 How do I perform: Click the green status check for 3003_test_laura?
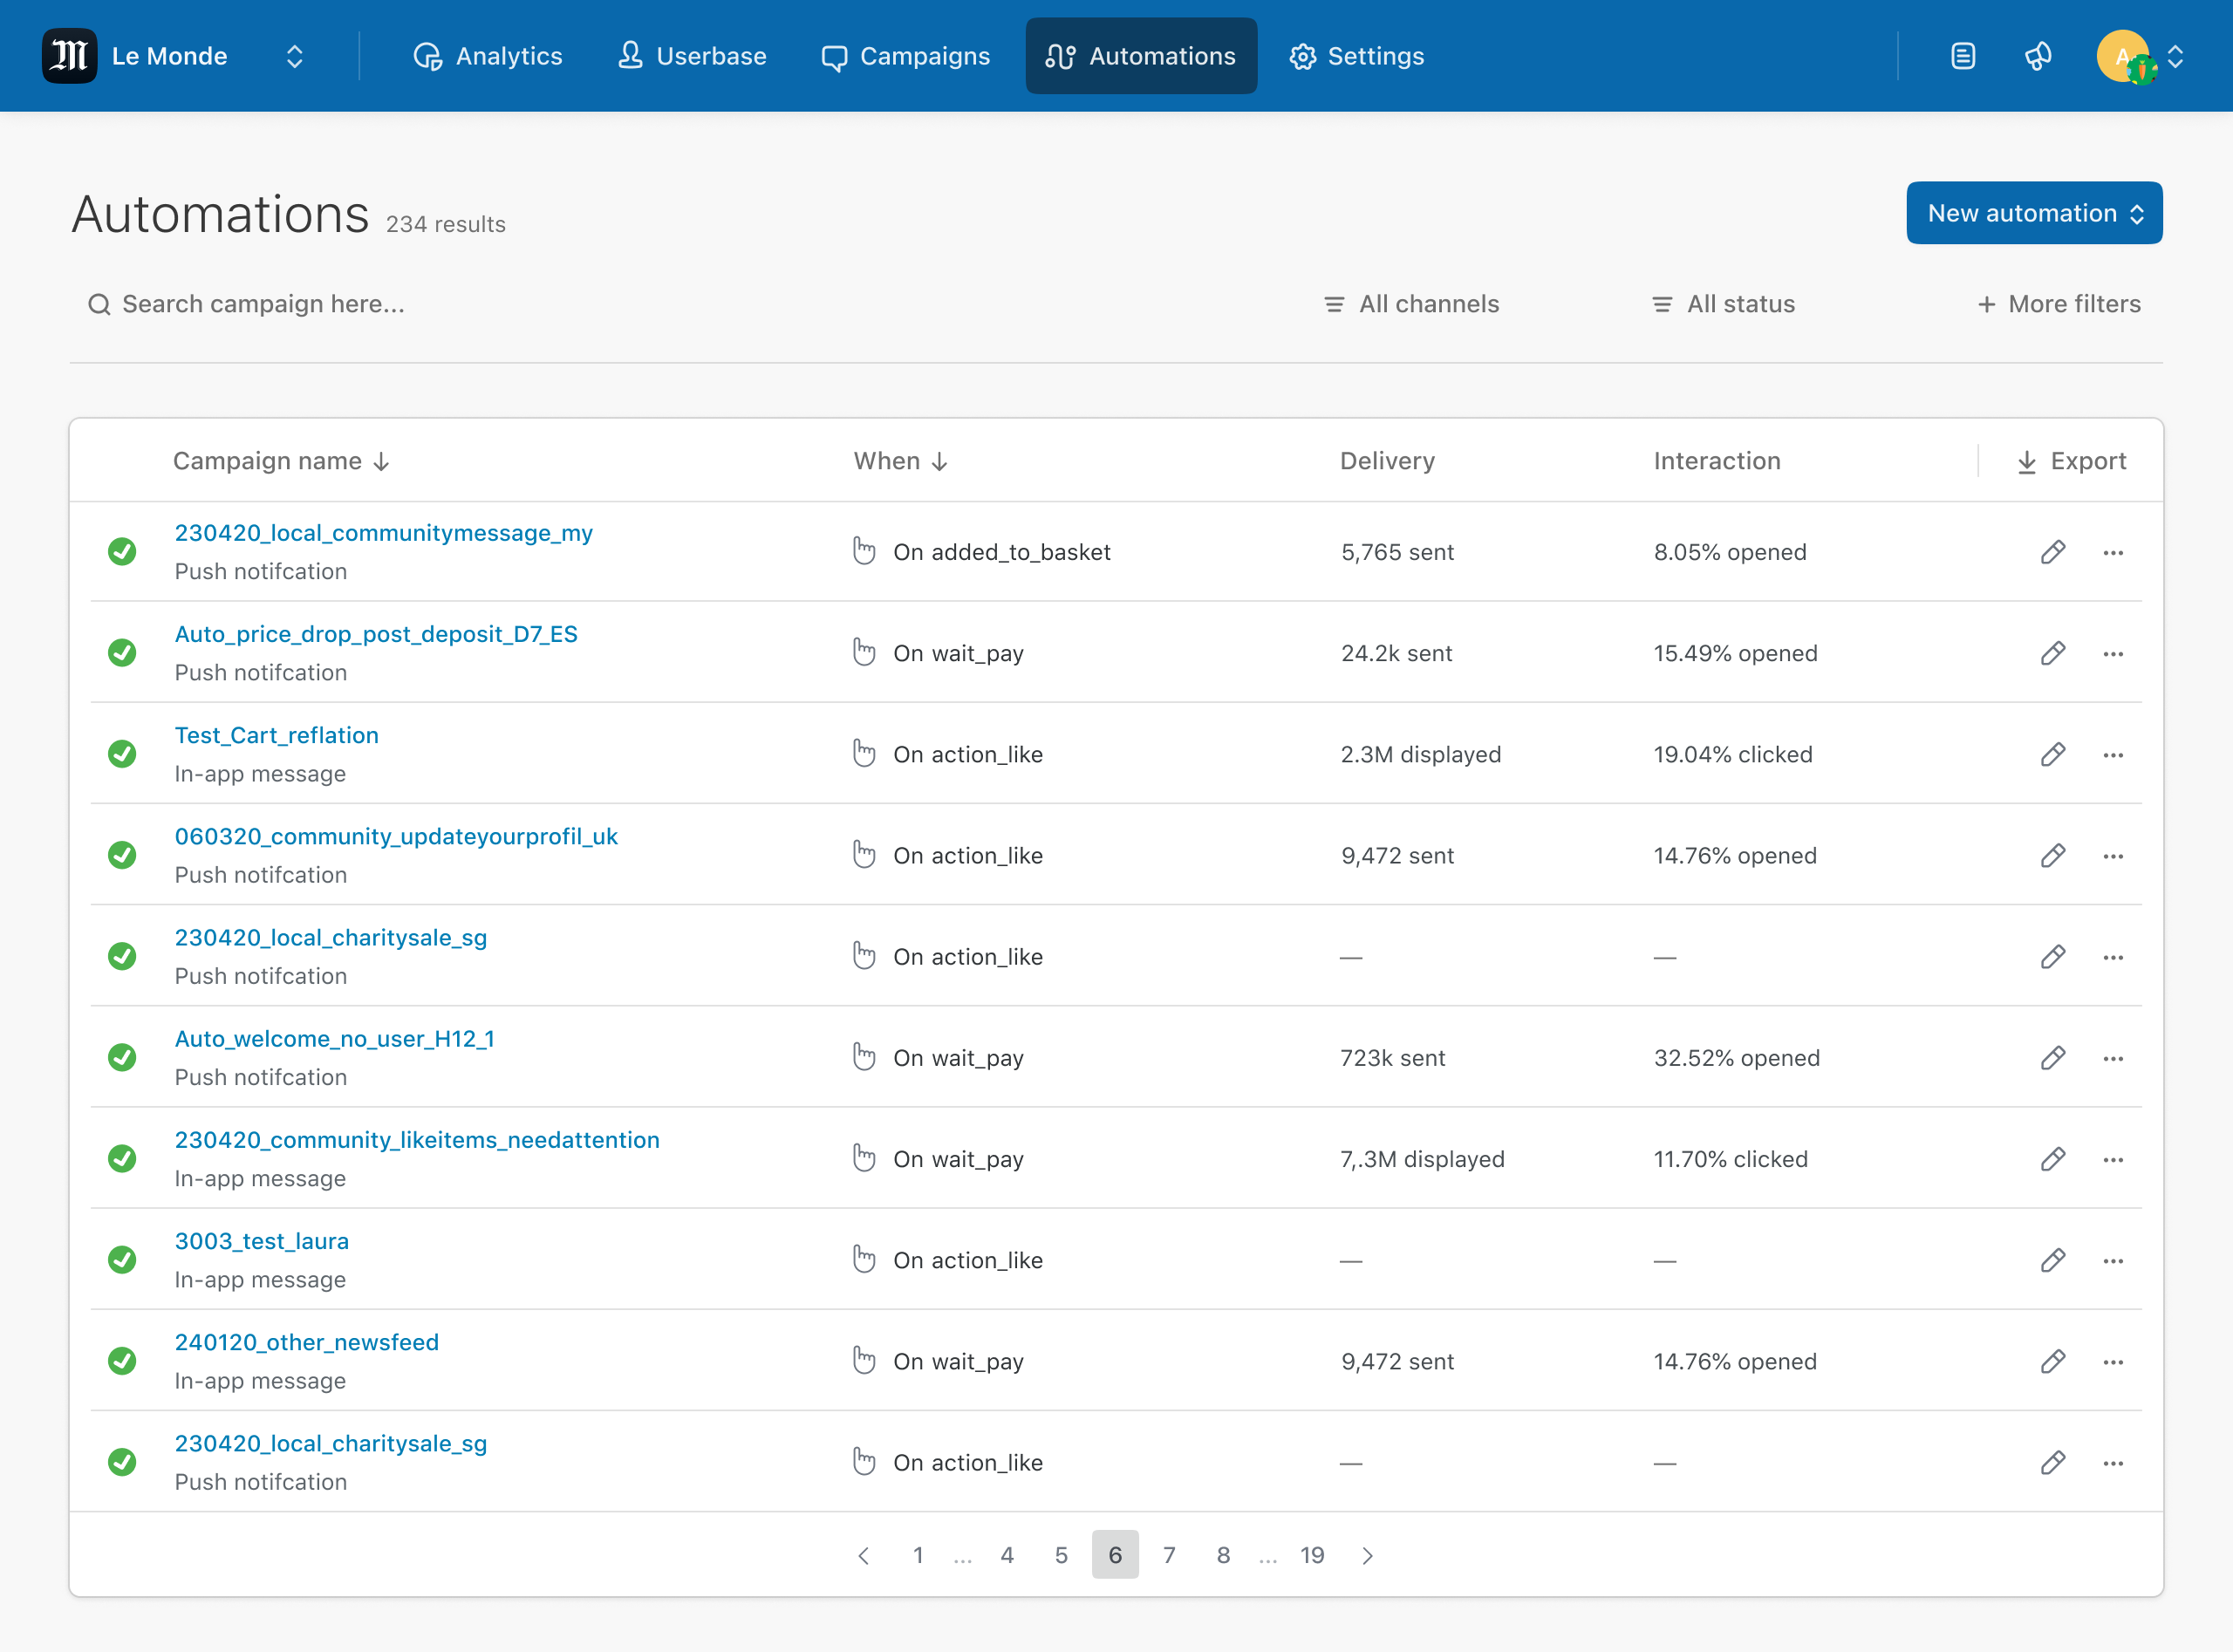122,1259
